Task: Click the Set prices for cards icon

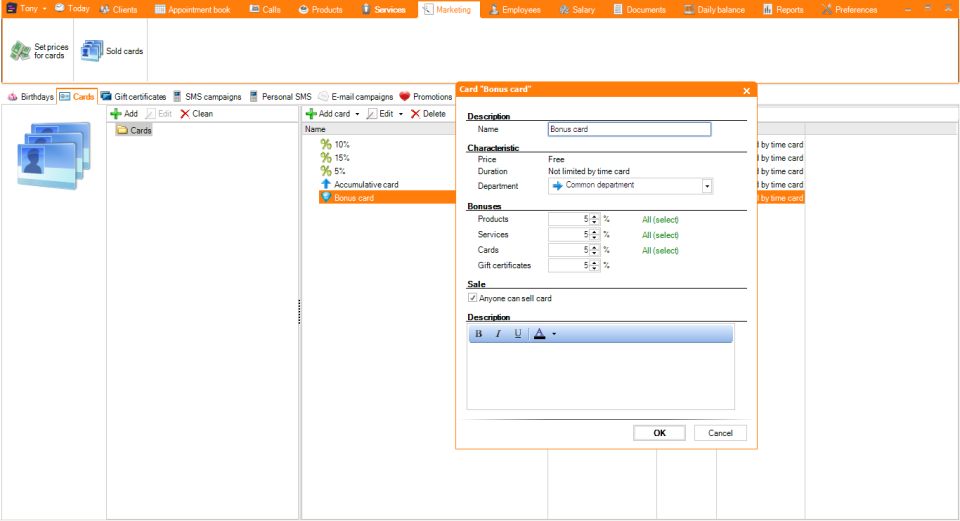Action: [21, 50]
